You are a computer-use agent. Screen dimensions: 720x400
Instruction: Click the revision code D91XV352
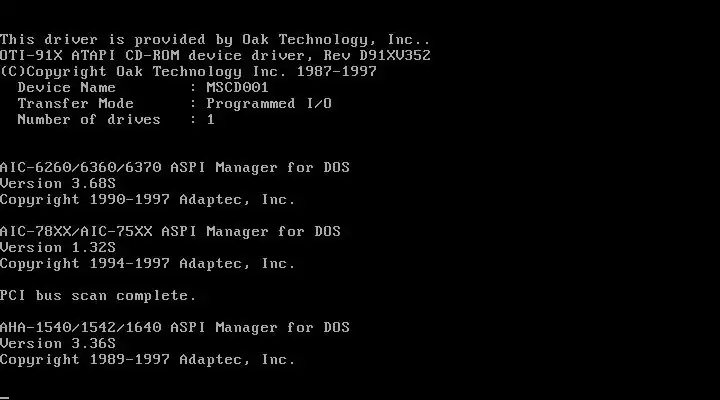395,56
